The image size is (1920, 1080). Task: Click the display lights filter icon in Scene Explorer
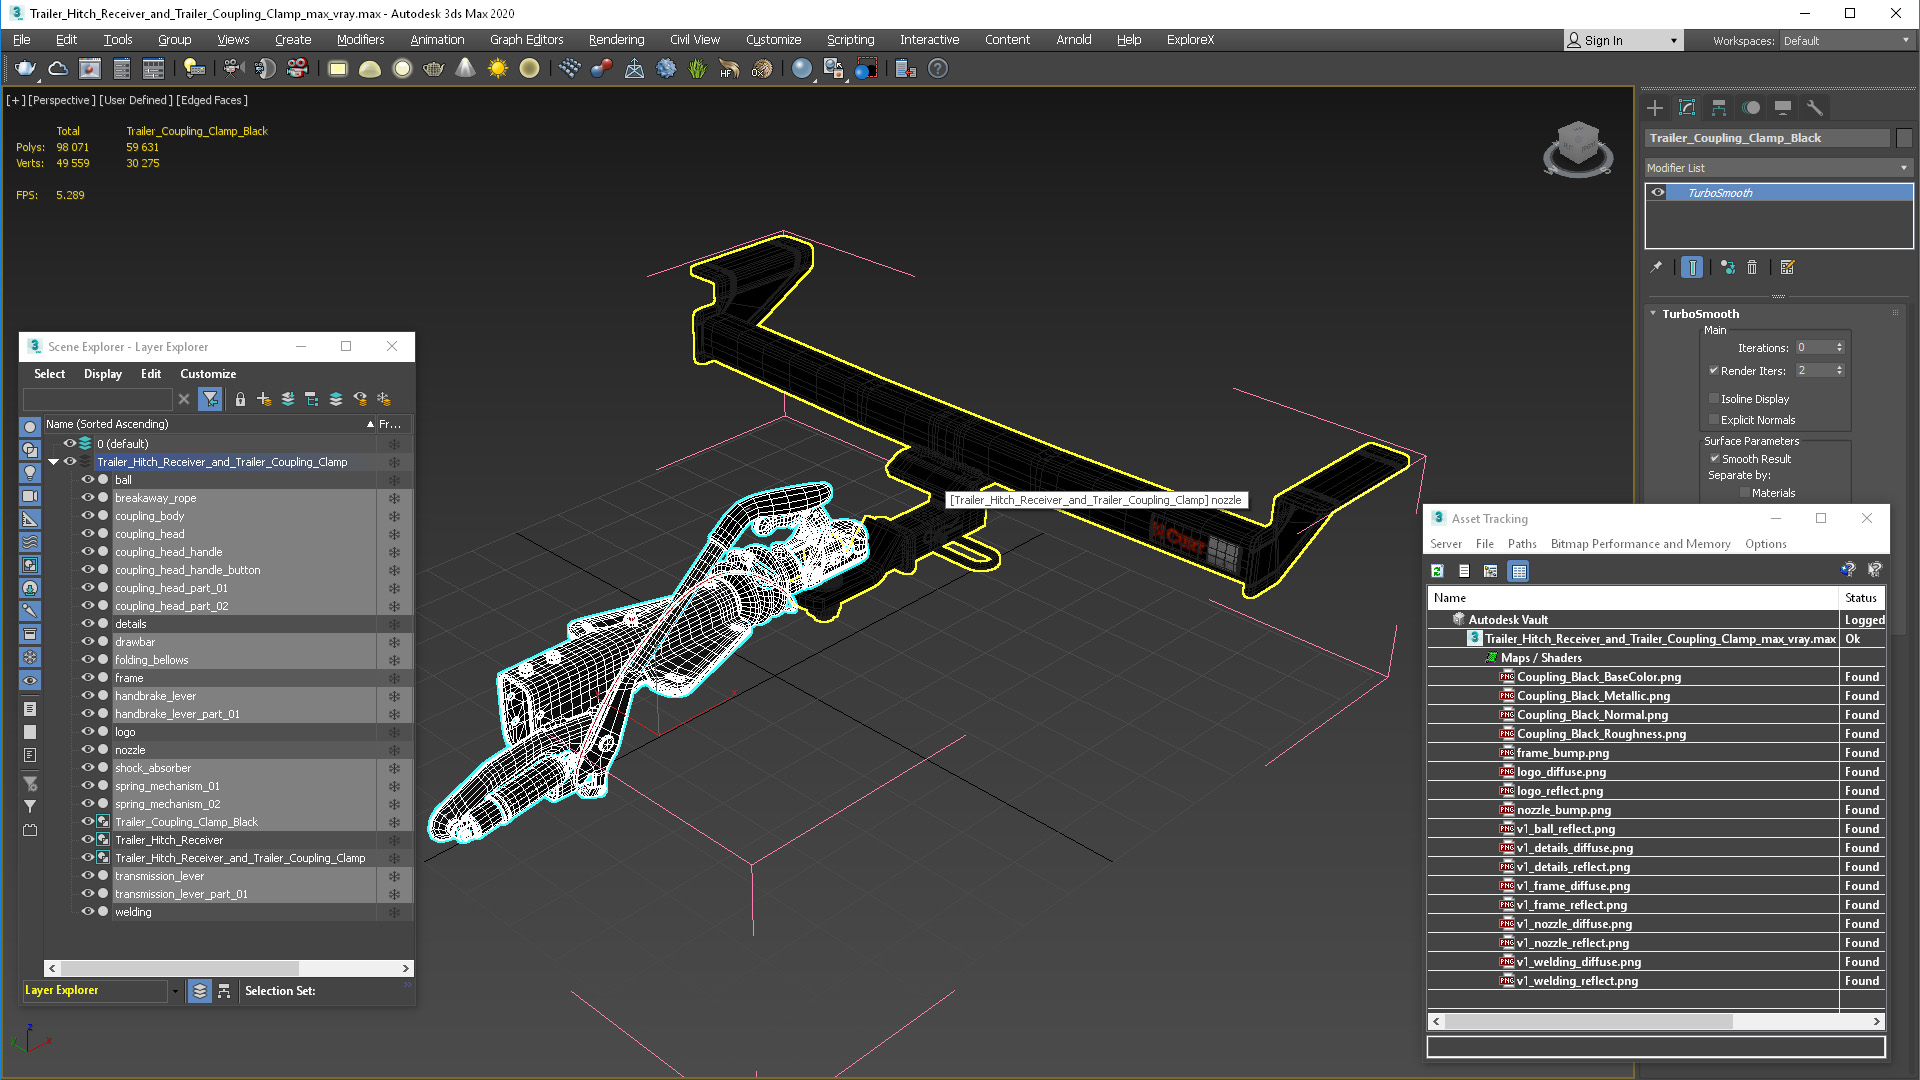30,472
